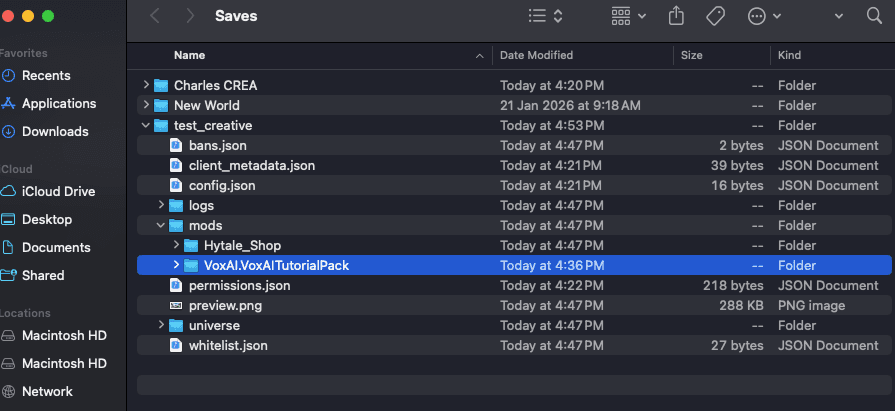
Task: Sort by the Kind column header
Action: tap(789, 55)
